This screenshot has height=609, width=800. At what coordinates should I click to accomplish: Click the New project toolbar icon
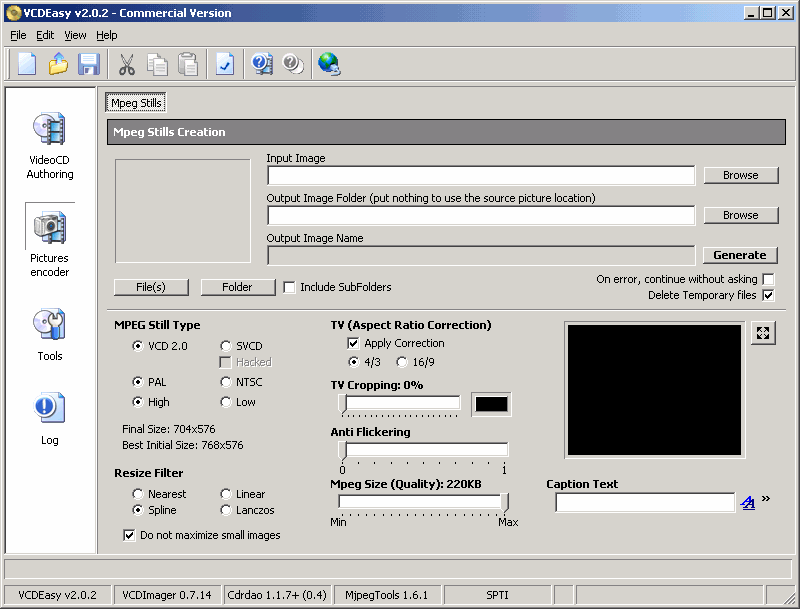(27, 64)
